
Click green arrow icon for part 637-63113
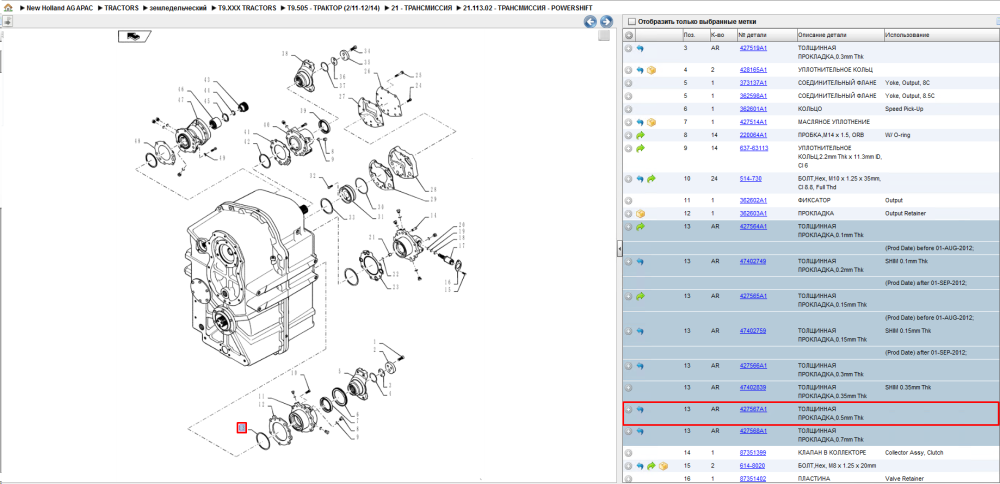pyautogui.click(x=640, y=149)
